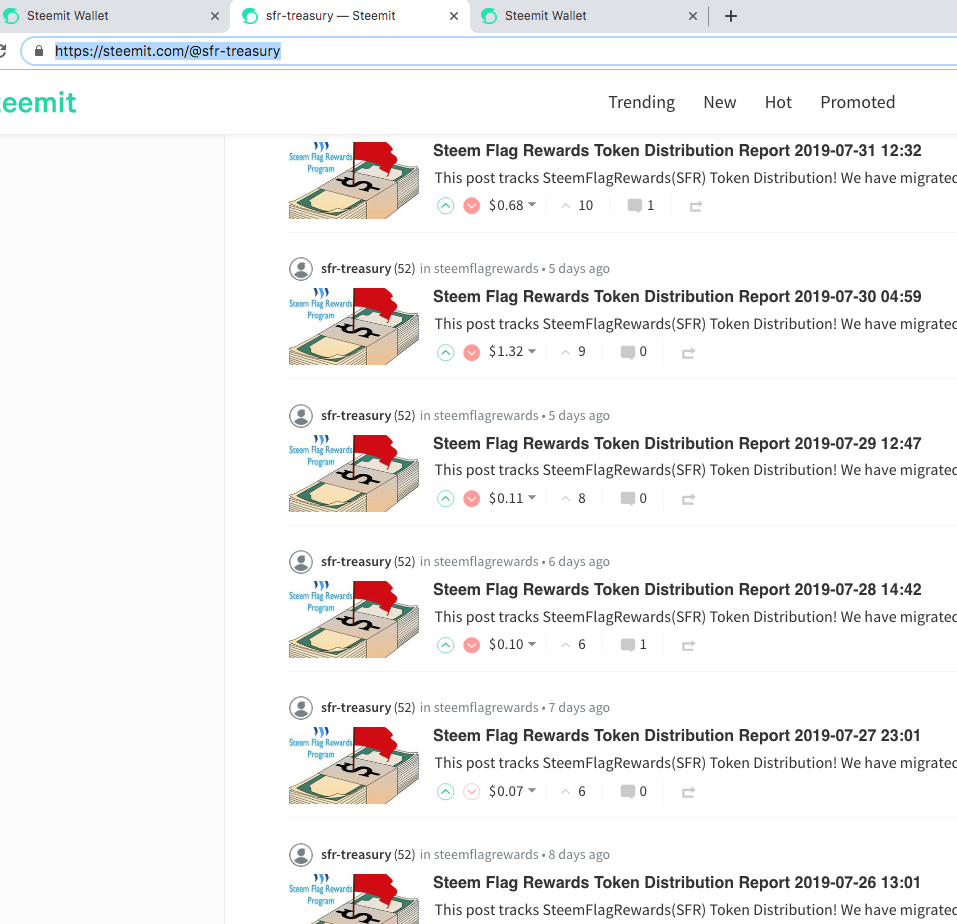Click the browser new tab plus button
The image size is (957, 924).
[x=731, y=16]
